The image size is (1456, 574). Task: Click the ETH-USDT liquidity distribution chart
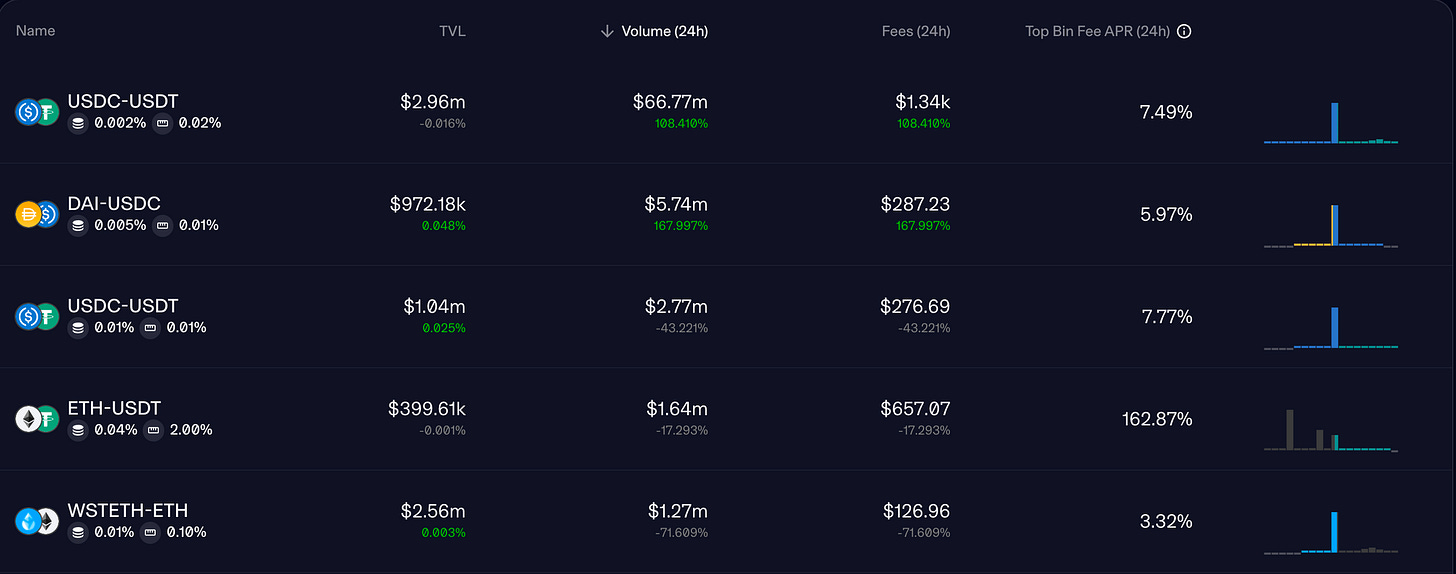coord(1330,430)
